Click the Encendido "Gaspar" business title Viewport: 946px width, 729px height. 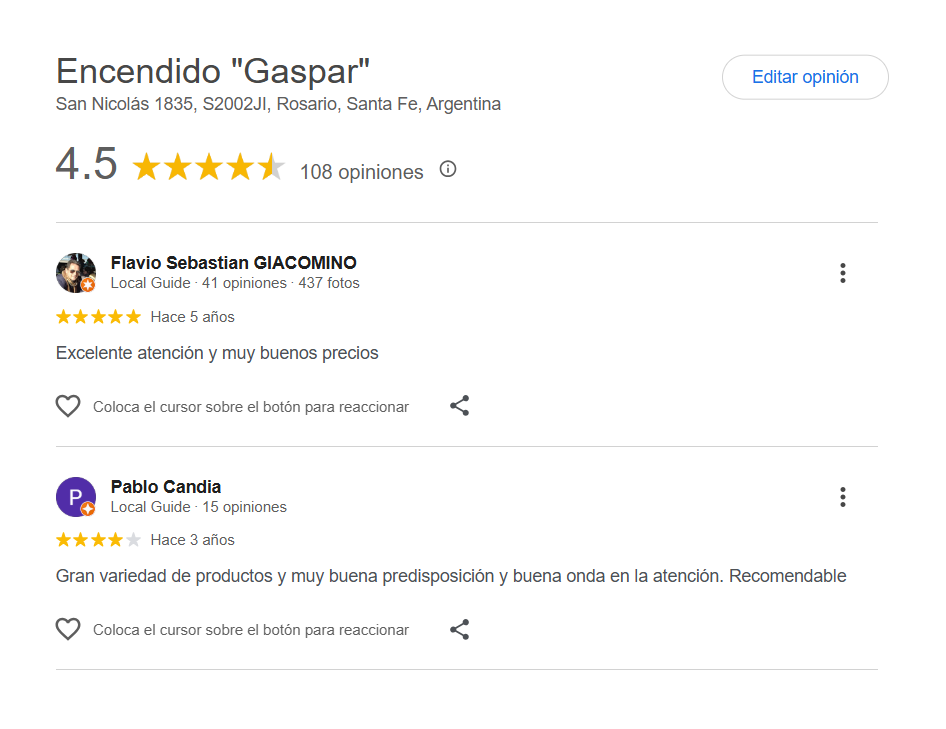[213, 71]
